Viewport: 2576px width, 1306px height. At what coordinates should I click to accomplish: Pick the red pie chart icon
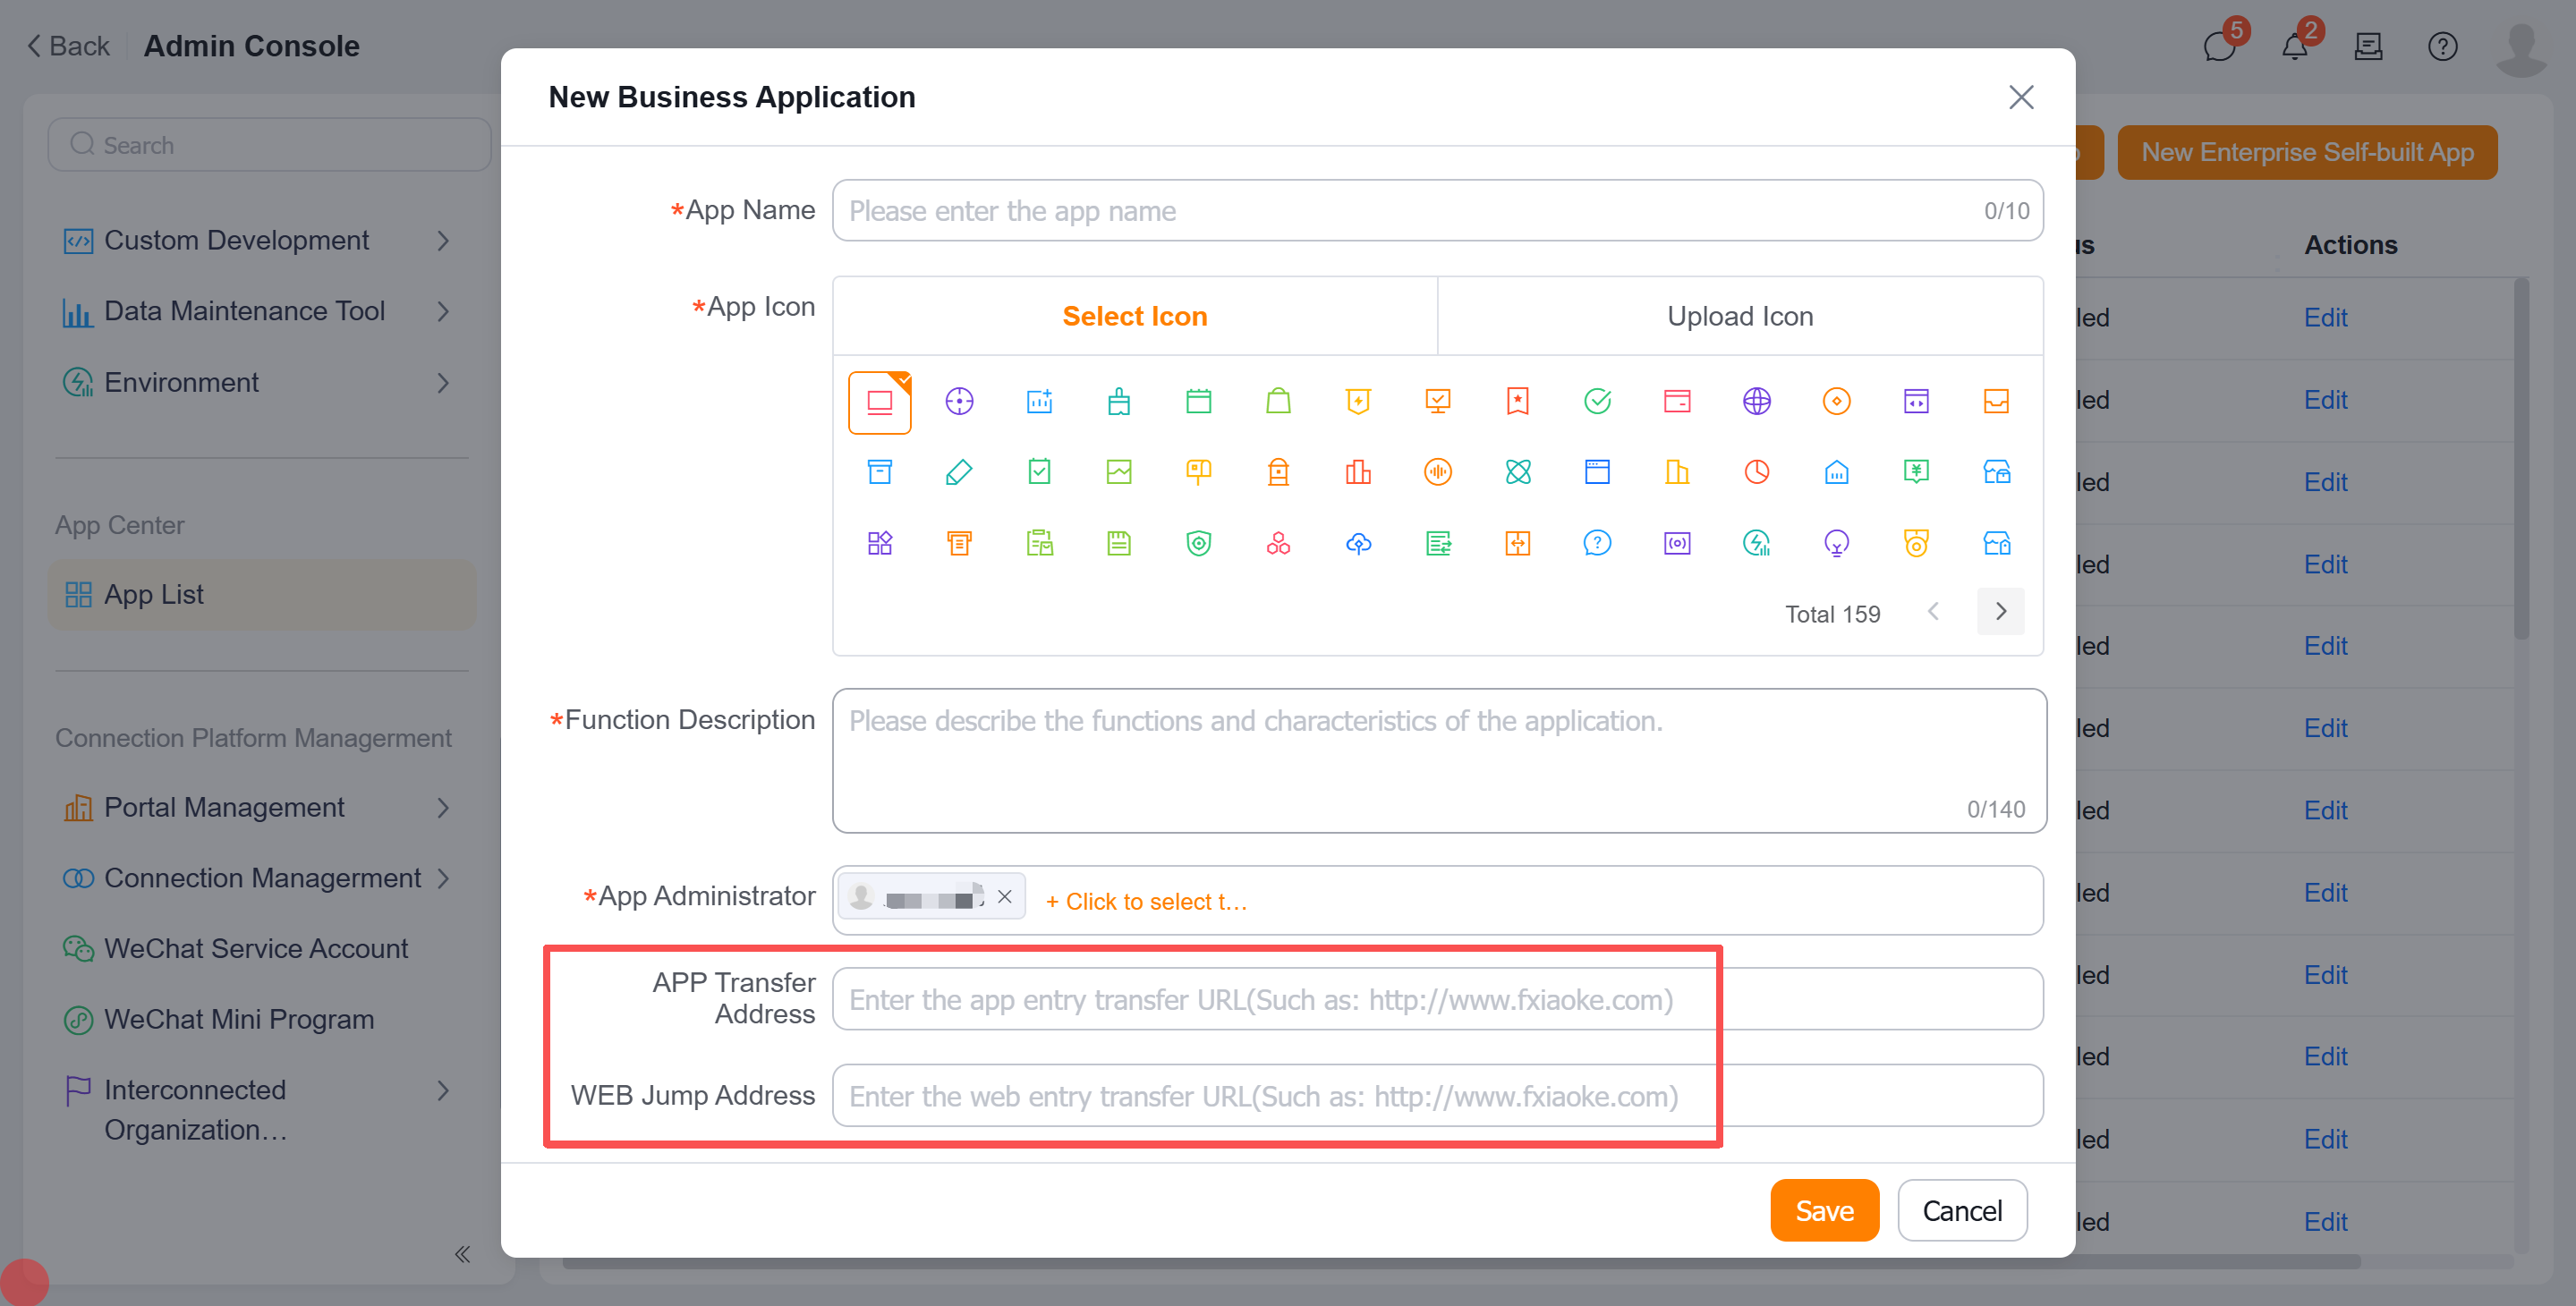[1757, 472]
